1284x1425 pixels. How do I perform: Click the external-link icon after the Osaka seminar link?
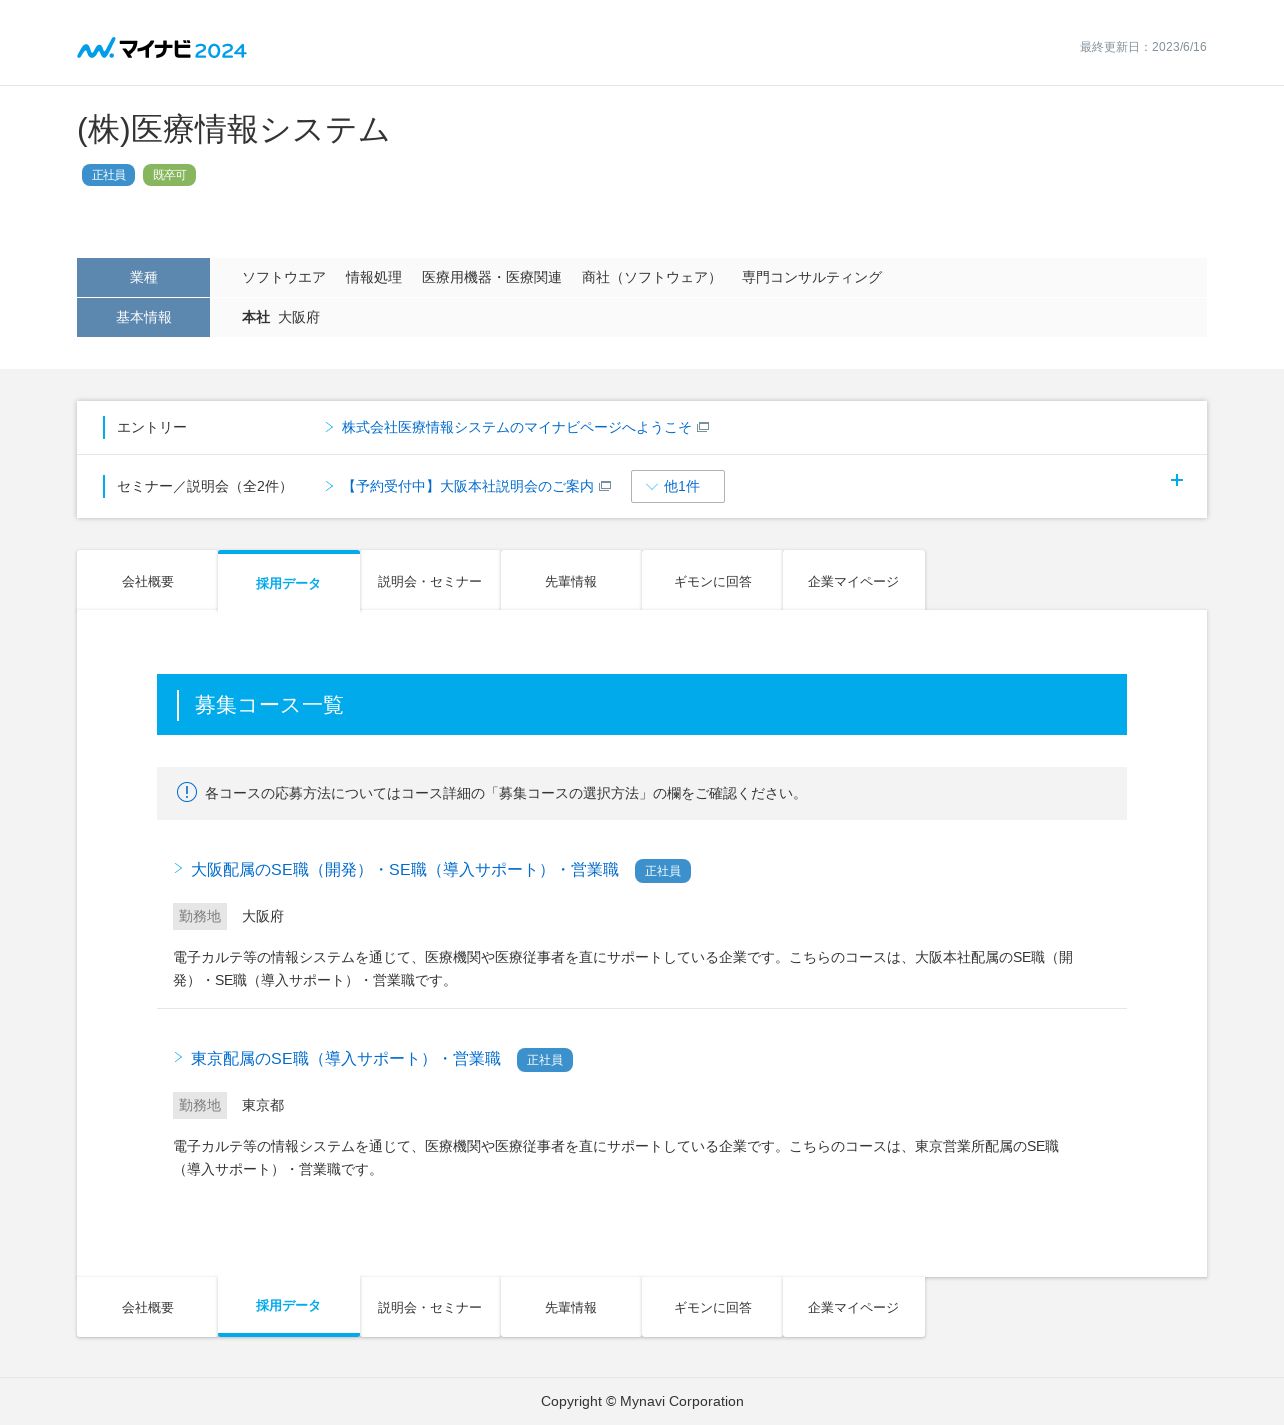605,487
